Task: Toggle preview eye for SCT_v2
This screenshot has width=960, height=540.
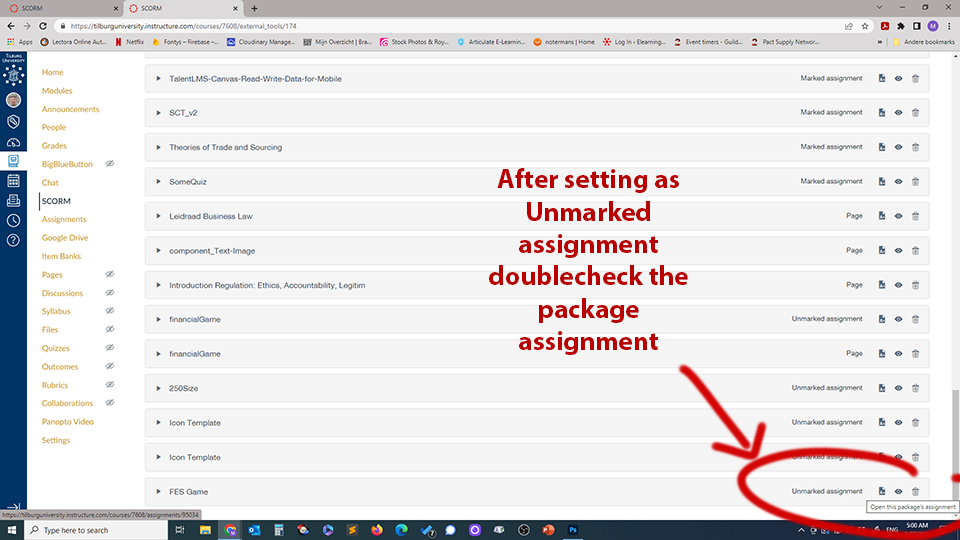Action: 898,113
